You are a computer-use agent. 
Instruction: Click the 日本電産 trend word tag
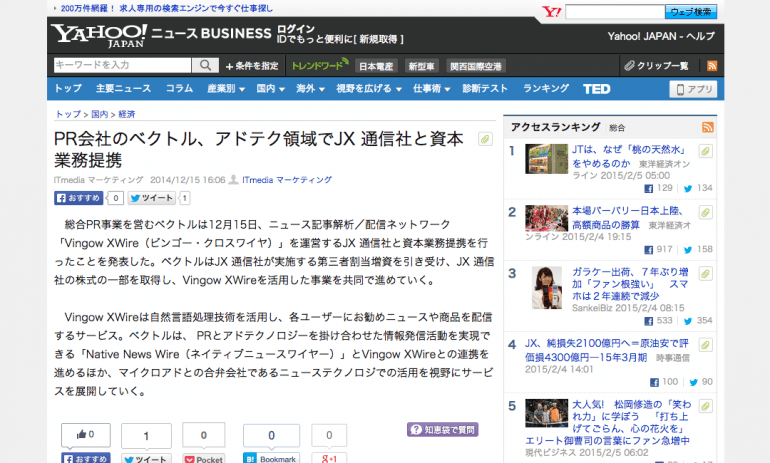click(x=376, y=66)
